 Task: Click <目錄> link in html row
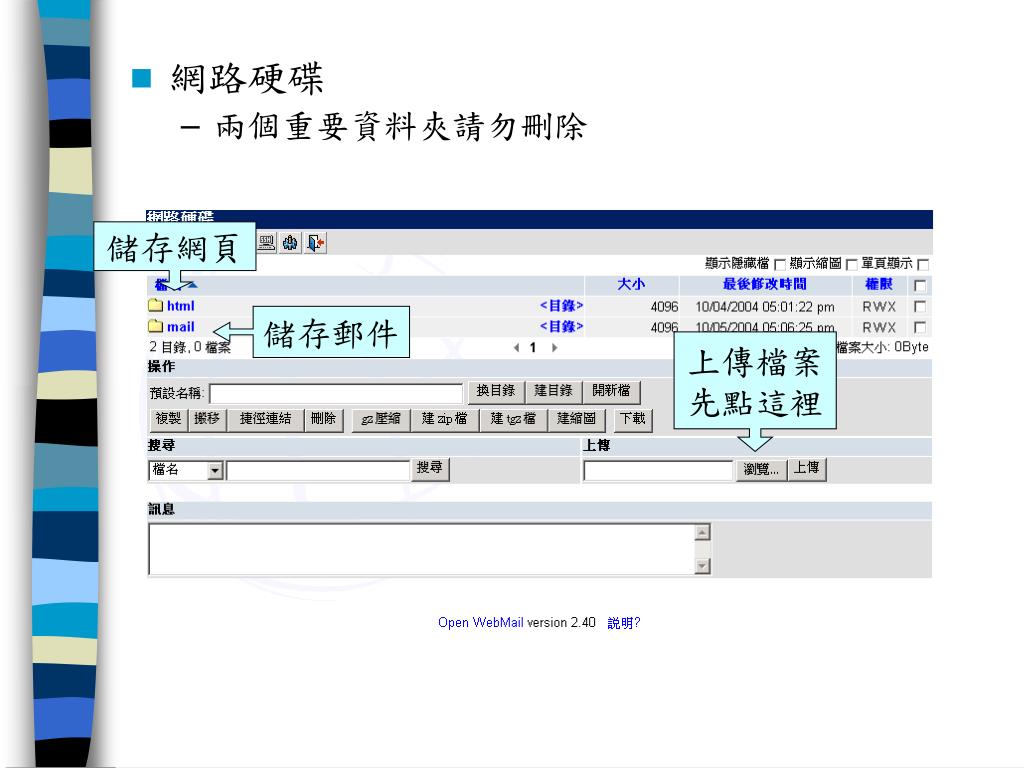pos(561,306)
